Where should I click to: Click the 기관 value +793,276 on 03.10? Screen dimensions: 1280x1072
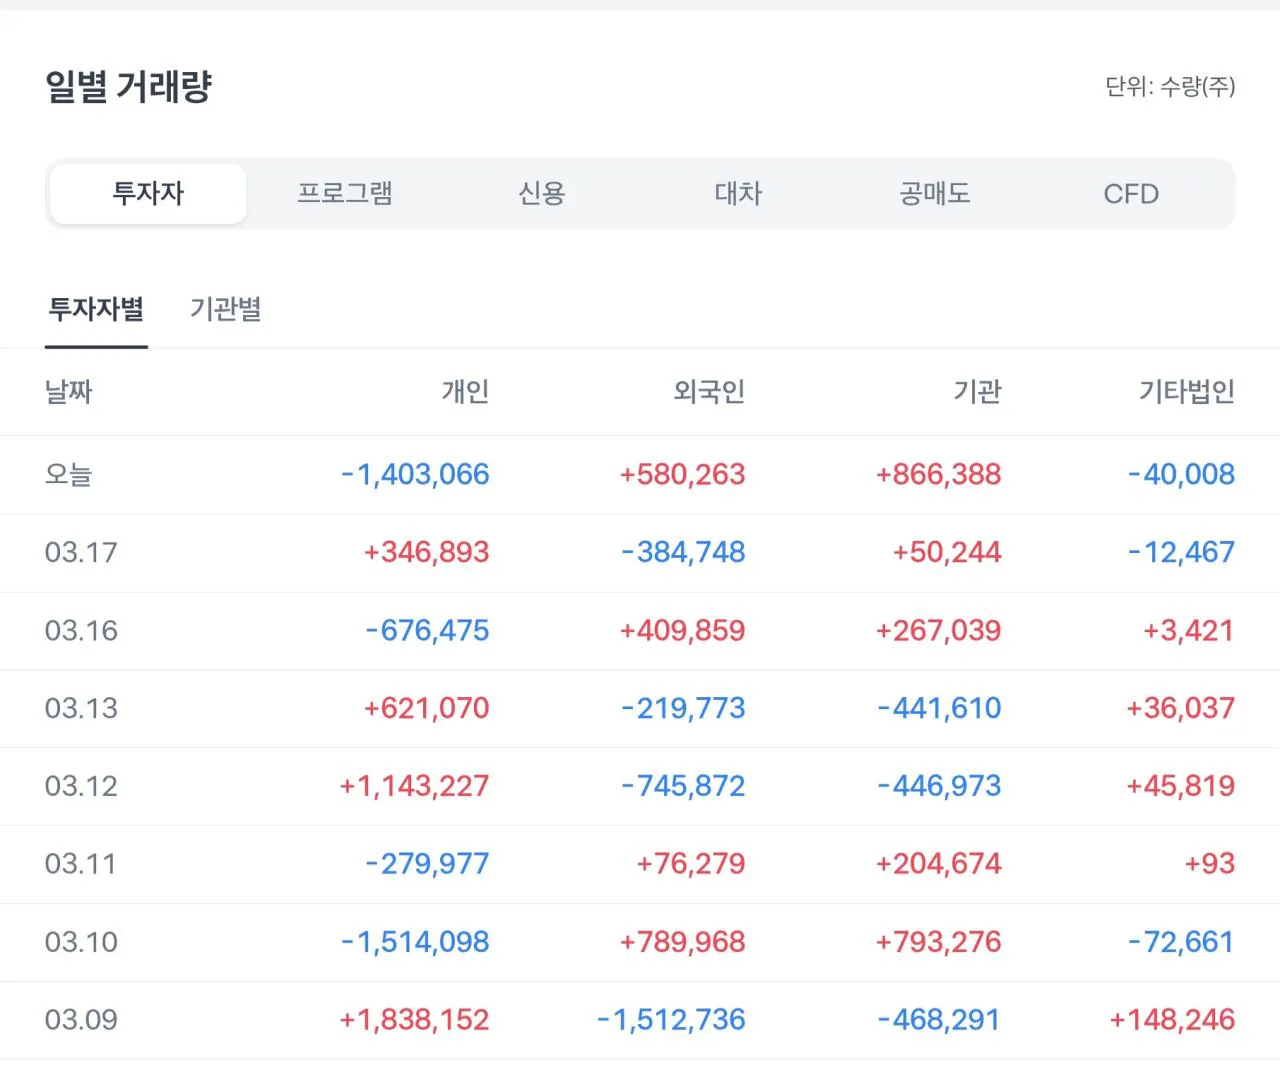point(938,943)
